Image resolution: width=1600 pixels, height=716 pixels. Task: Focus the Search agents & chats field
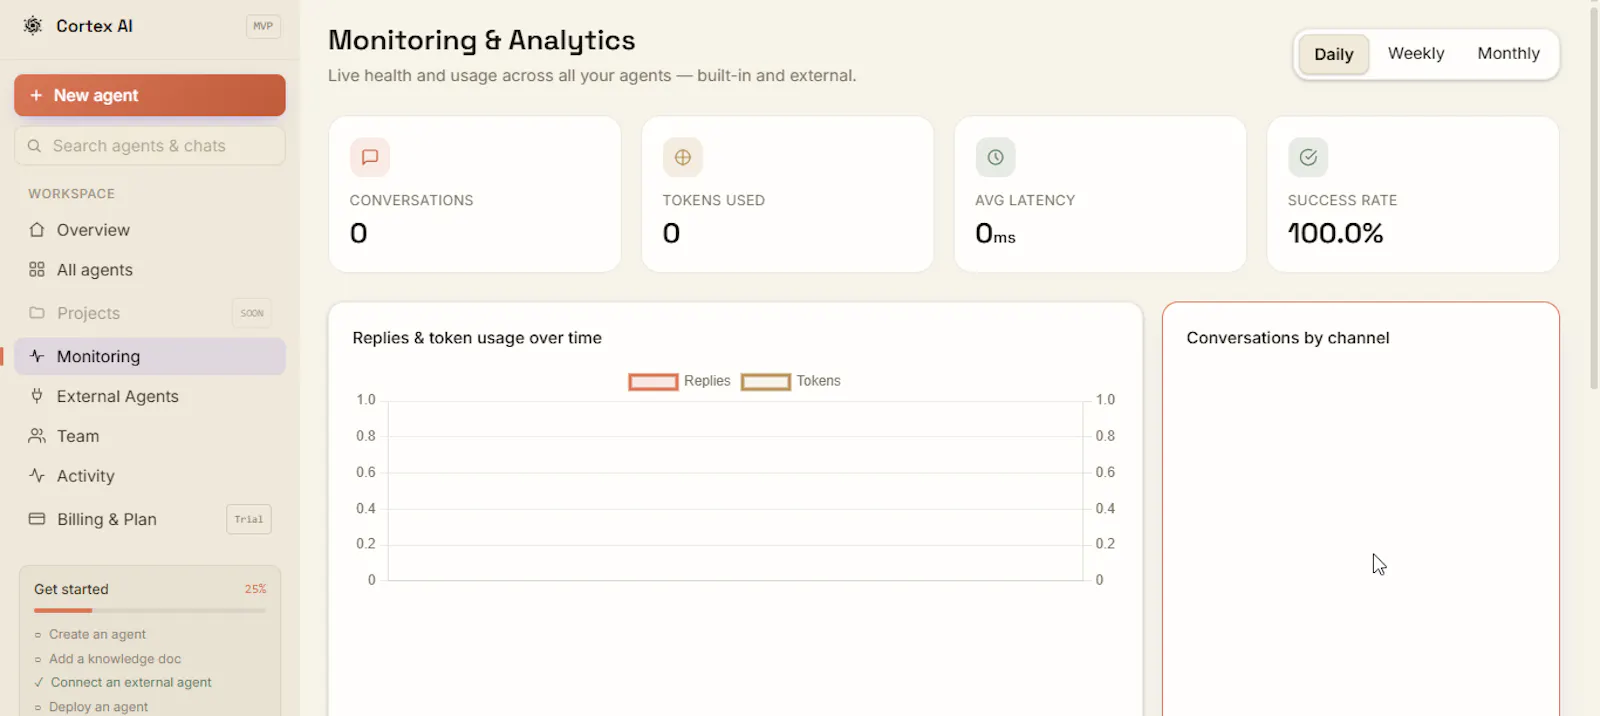click(150, 146)
